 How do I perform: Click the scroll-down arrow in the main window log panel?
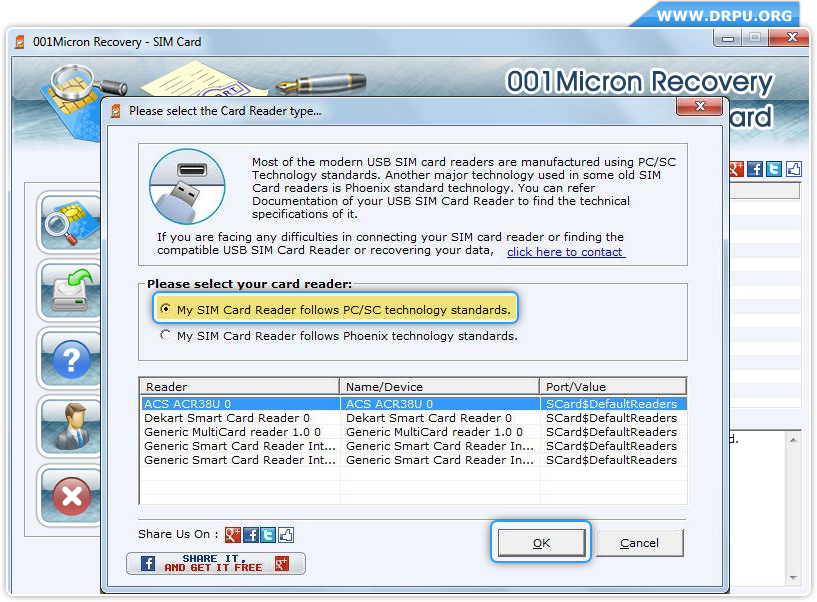[793, 578]
